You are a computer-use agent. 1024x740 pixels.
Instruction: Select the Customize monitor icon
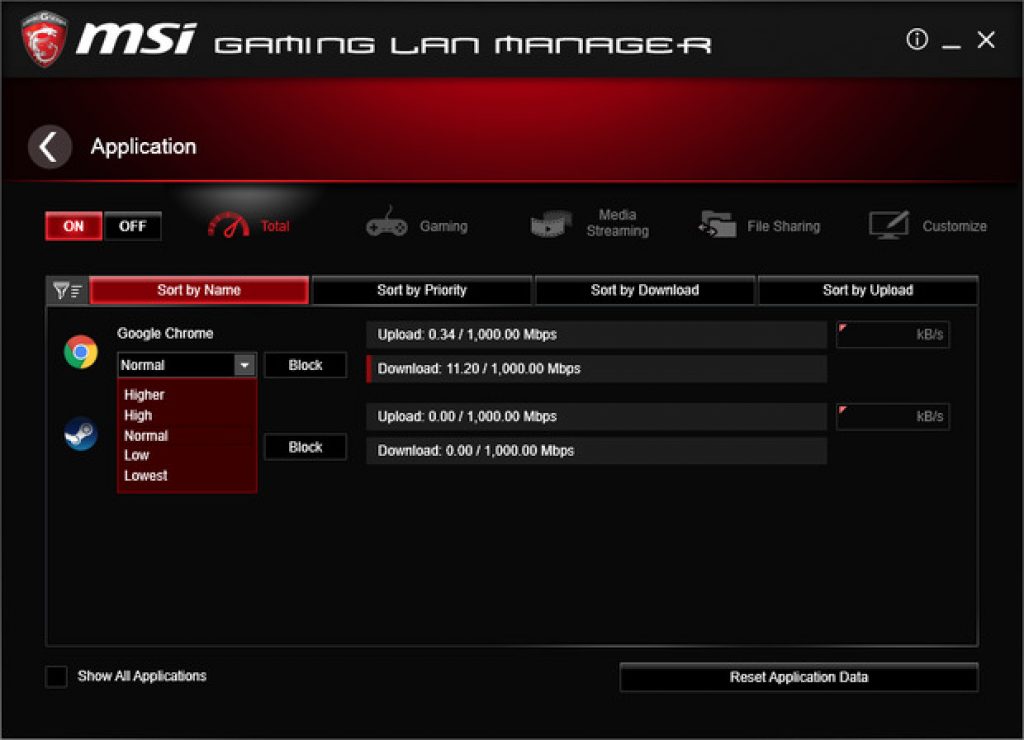tap(889, 225)
